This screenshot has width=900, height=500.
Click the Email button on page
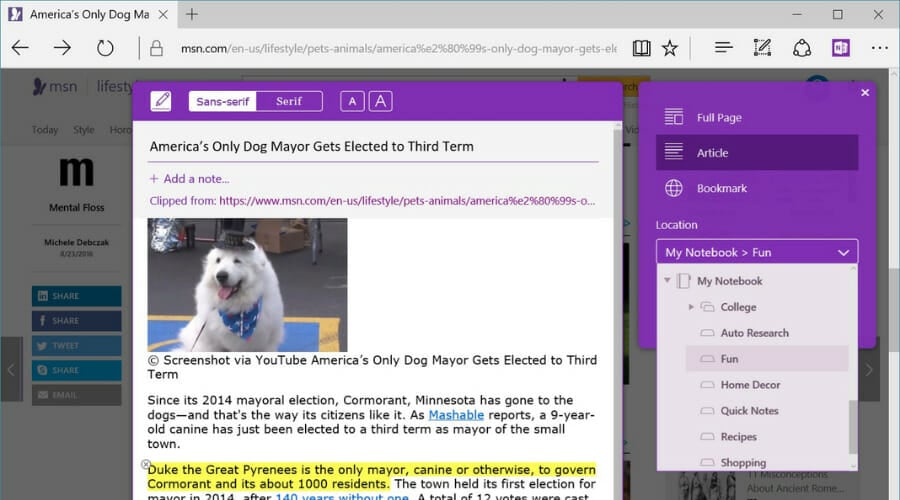[x=76, y=395]
